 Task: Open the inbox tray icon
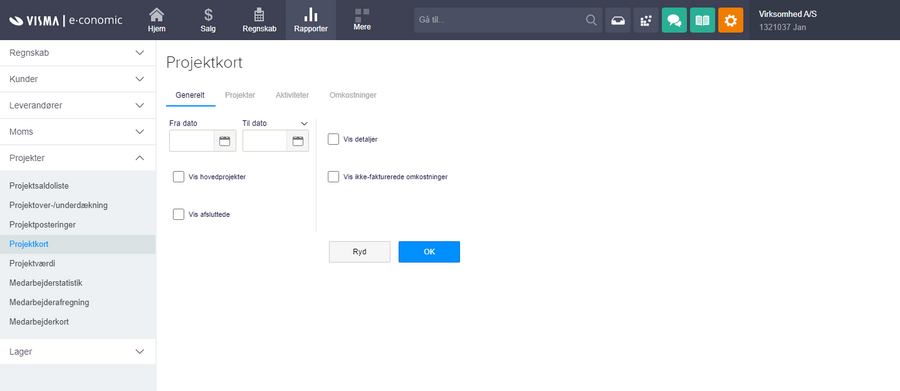click(618, 20)
